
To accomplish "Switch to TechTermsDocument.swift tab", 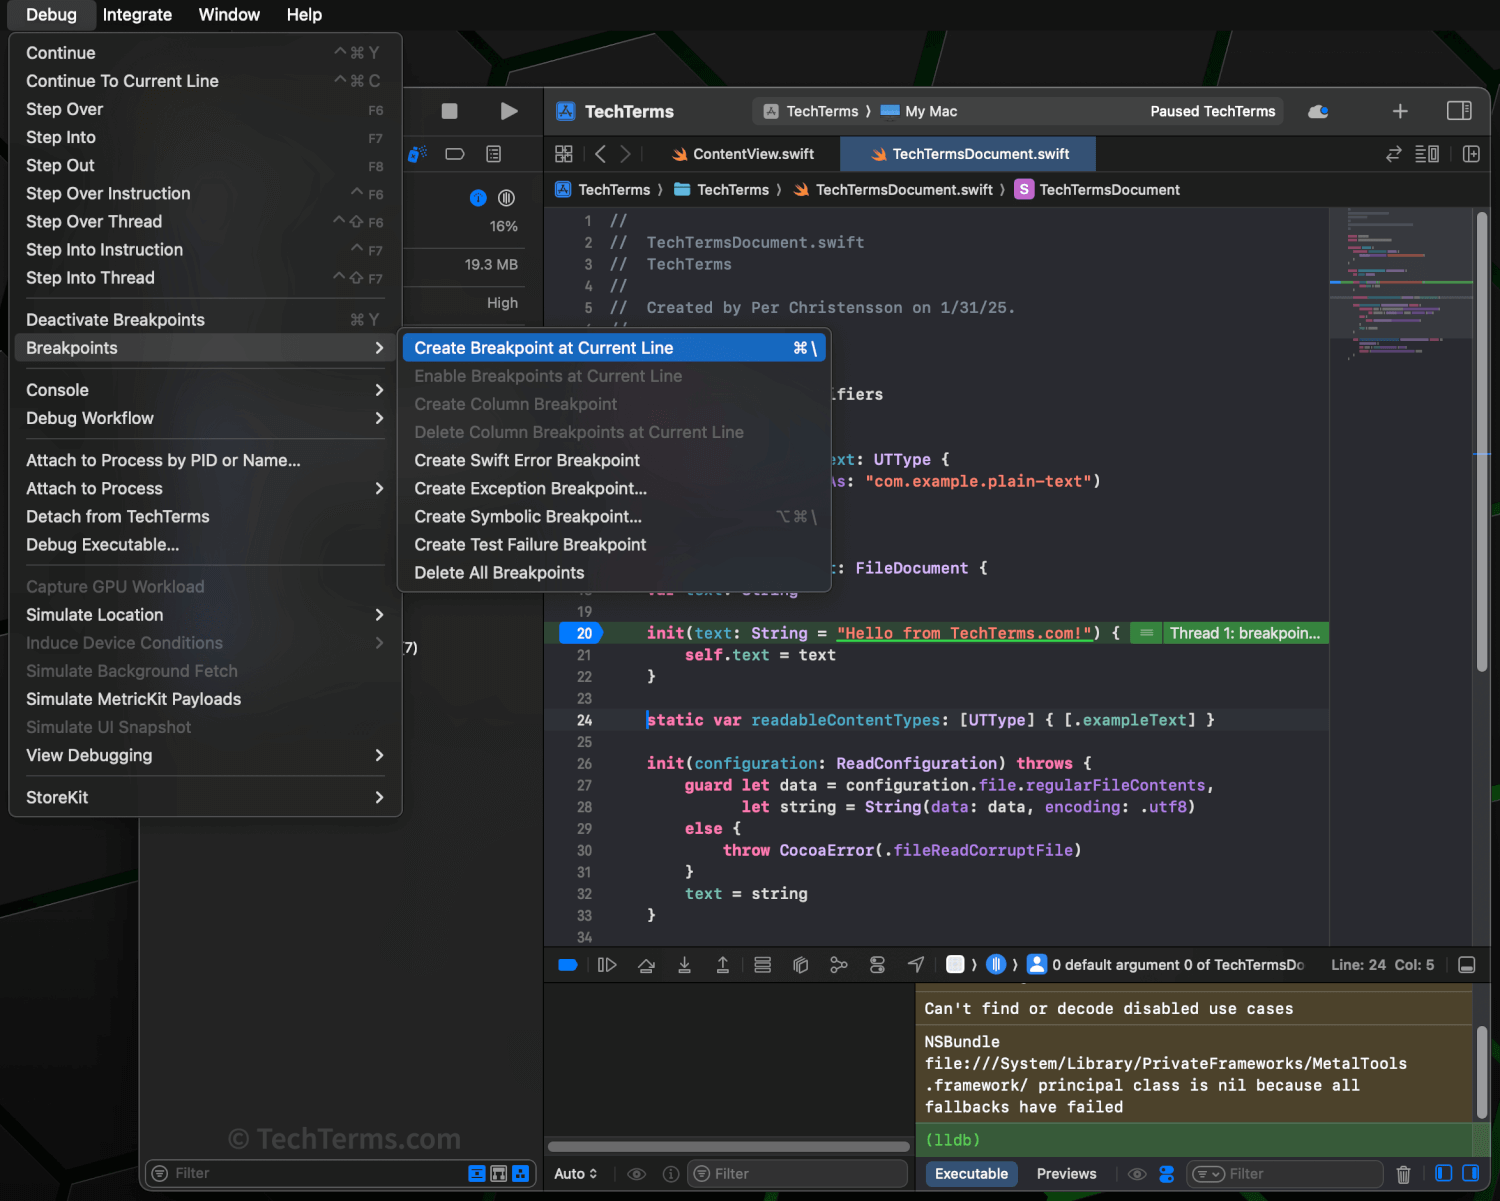I will (x=968, y=154).
